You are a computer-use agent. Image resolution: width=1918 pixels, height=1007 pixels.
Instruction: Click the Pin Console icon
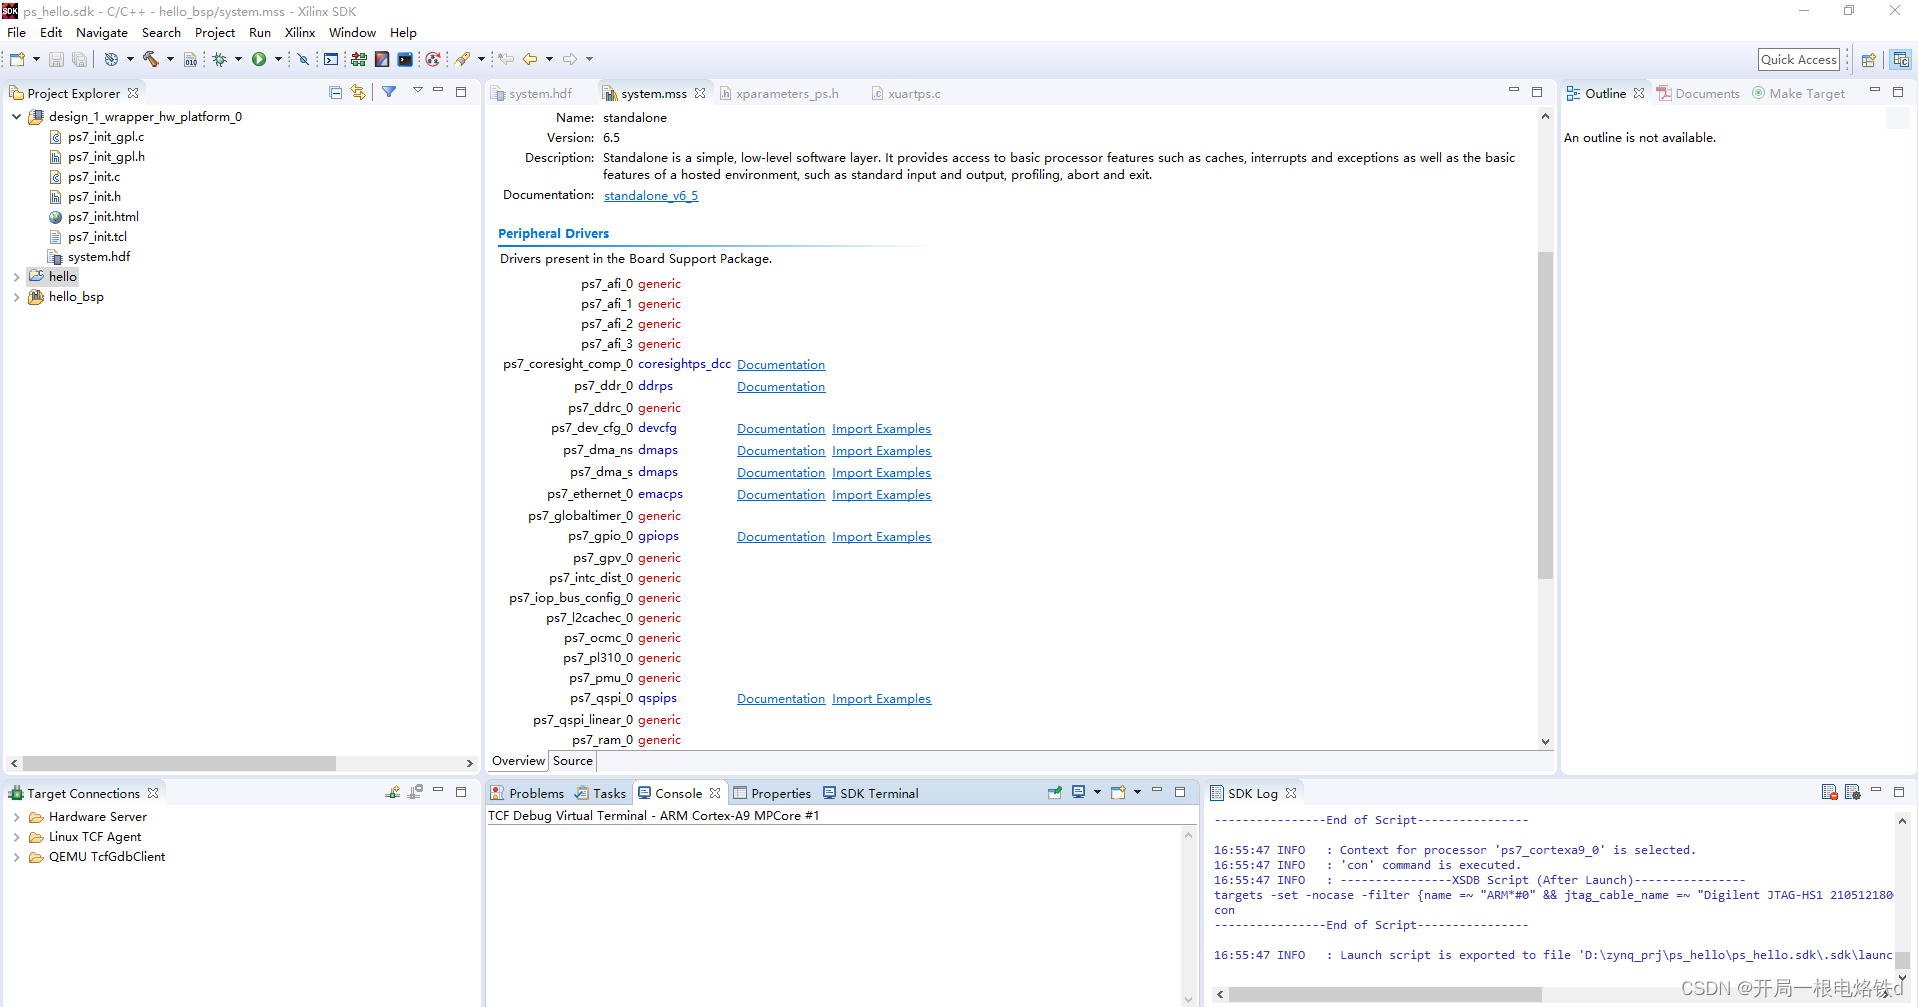1054,792
